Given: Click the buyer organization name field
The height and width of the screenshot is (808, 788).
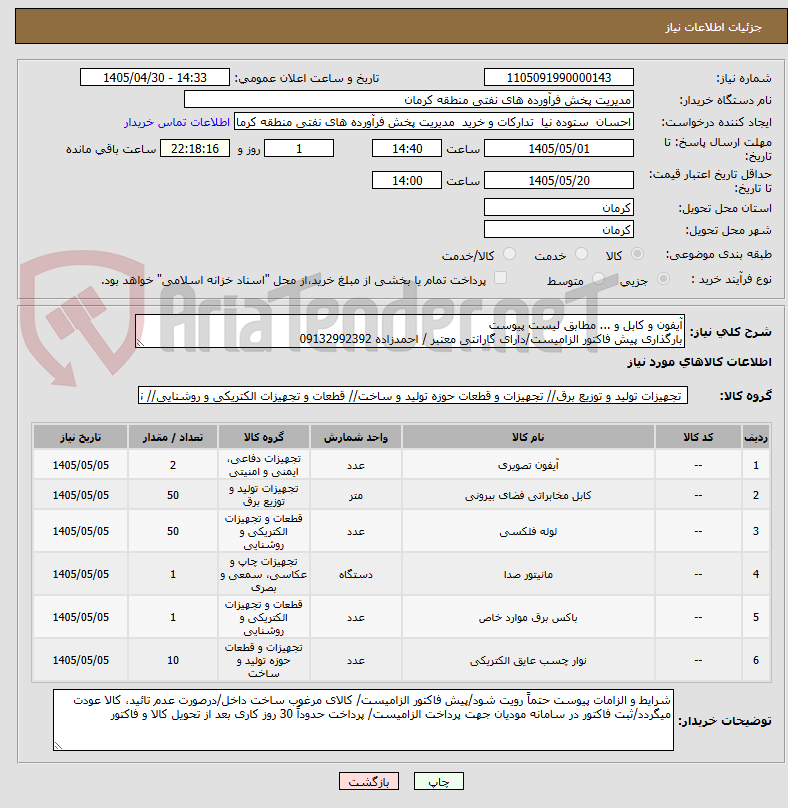Looking at the screenshot, I should (x=409, y=99).
